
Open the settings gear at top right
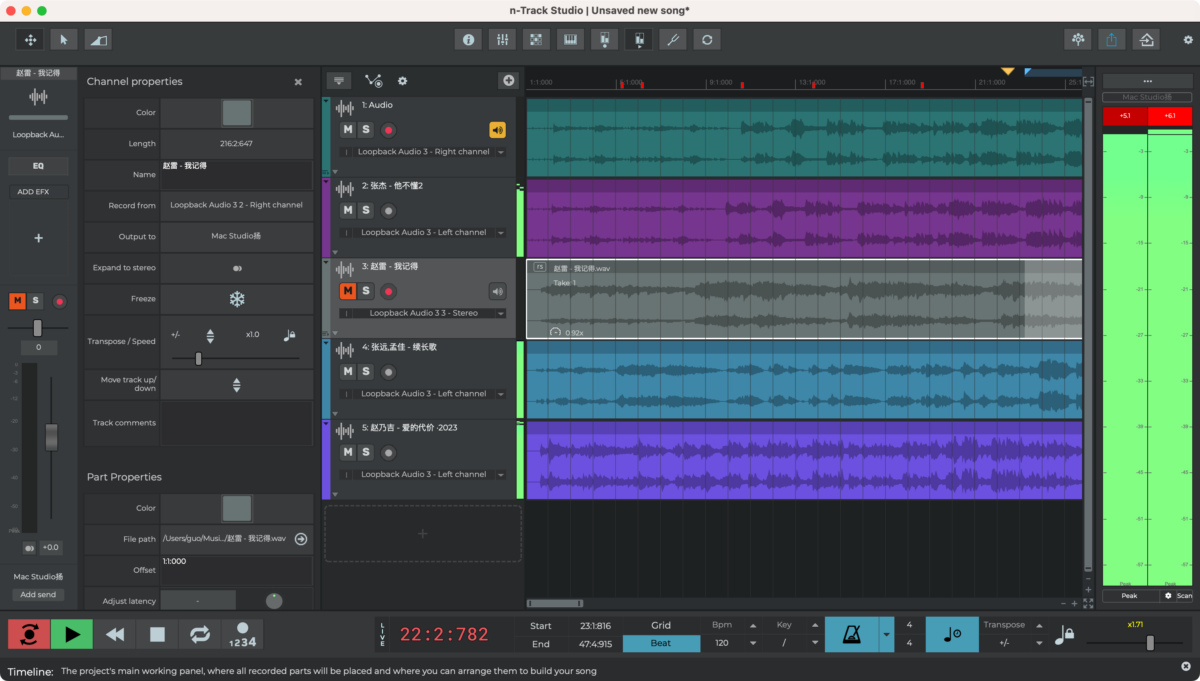click(x=1188, y=40)
